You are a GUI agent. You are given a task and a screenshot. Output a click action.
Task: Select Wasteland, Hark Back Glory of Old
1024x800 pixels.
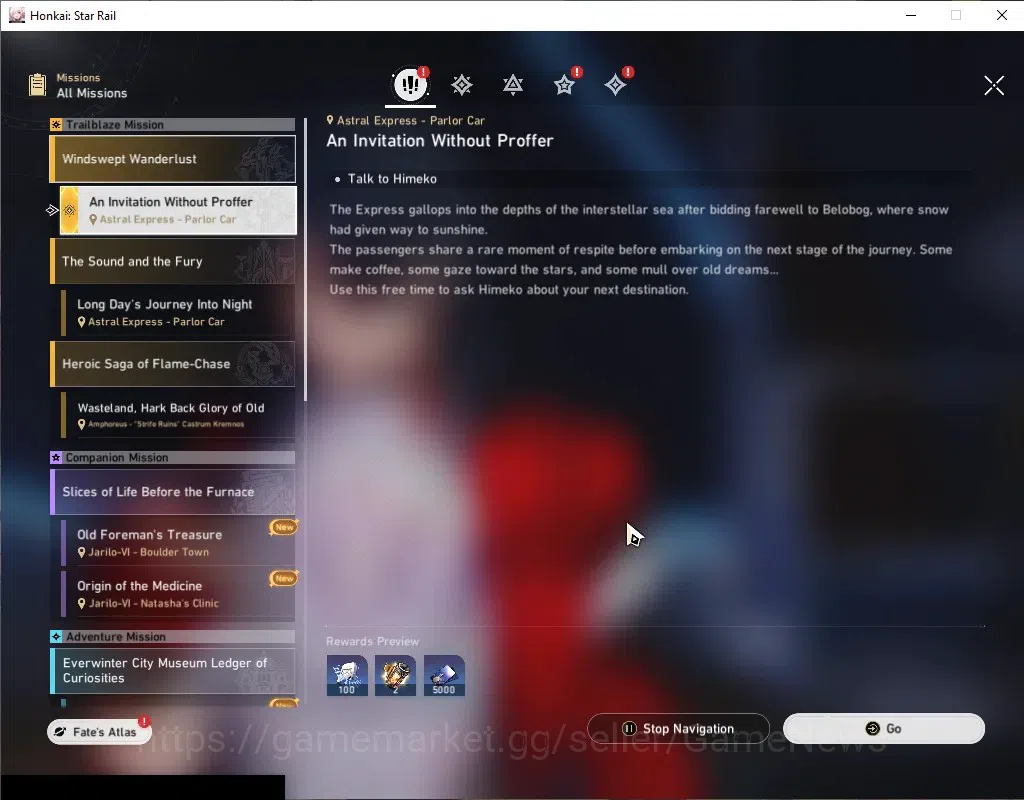178,415
